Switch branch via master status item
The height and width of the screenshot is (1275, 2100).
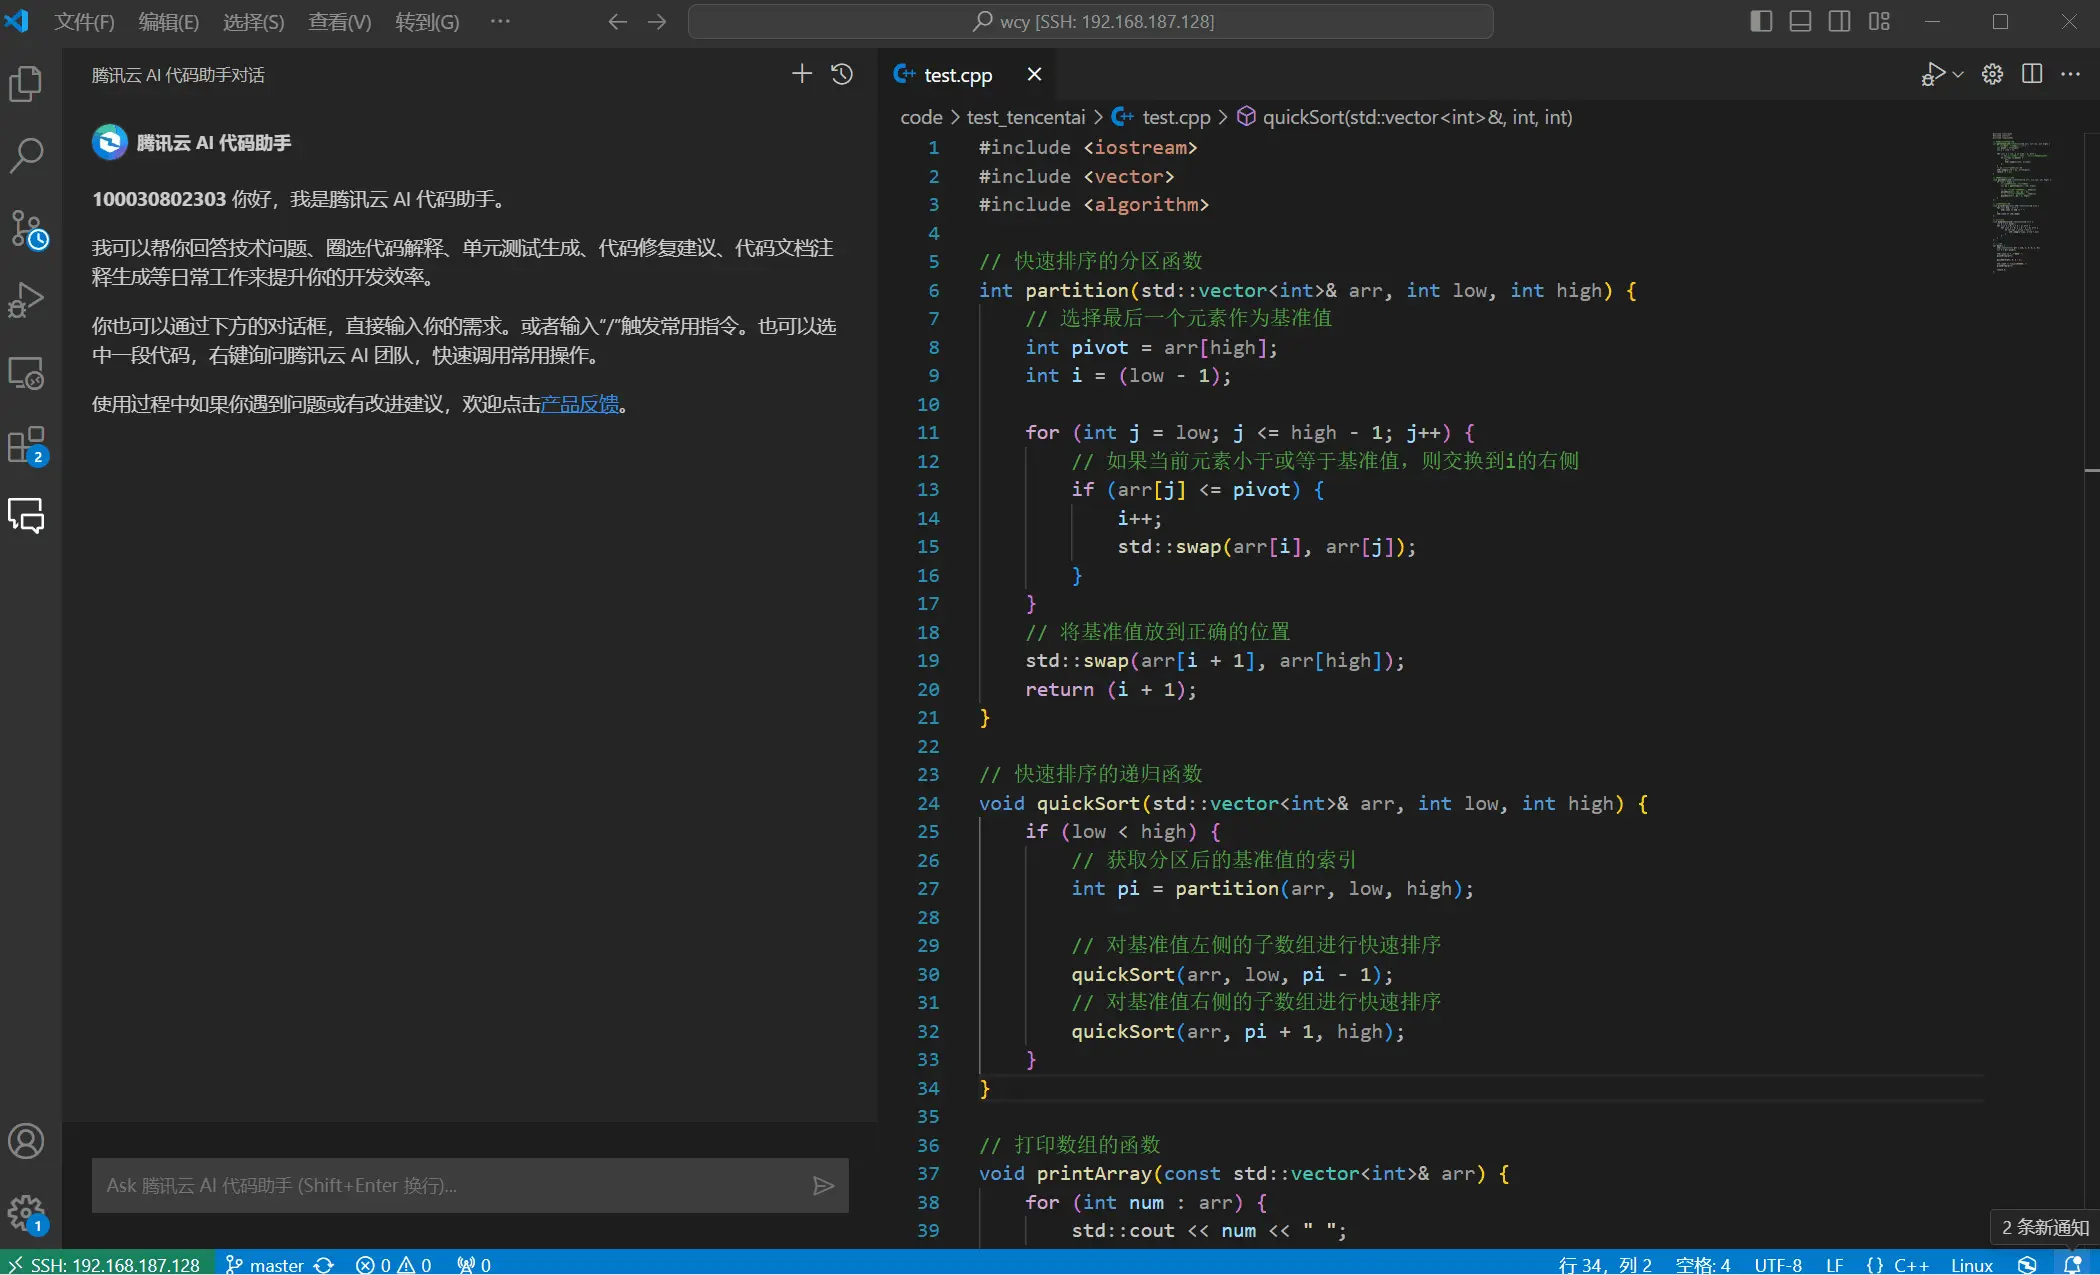(x=265, y=1264)
